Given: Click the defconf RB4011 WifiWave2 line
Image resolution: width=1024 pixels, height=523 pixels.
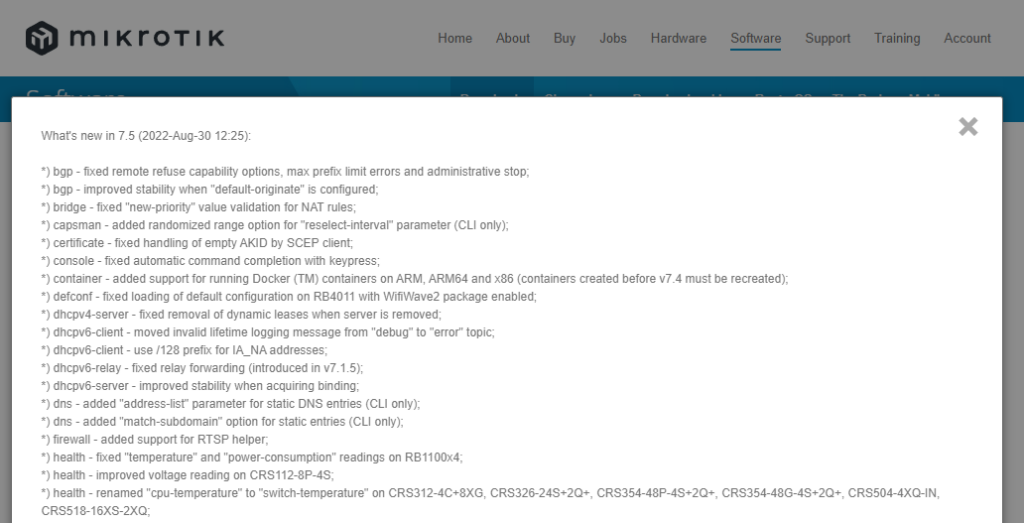Looking at the screenshot, I should click(x=289, y=296).
